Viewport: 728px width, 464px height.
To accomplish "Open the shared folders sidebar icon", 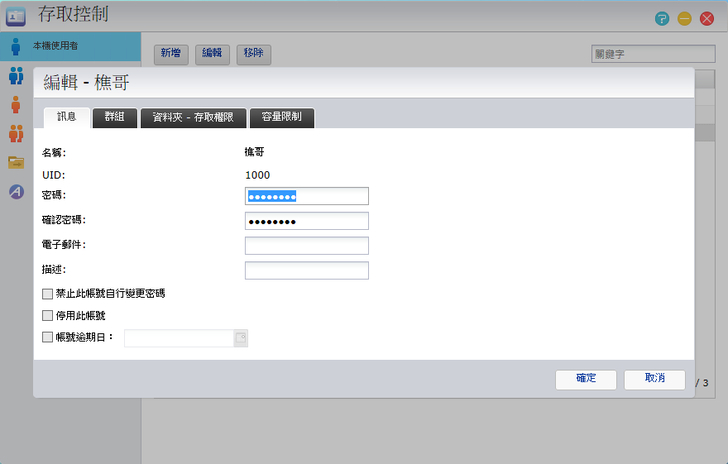I will point(16,163).
